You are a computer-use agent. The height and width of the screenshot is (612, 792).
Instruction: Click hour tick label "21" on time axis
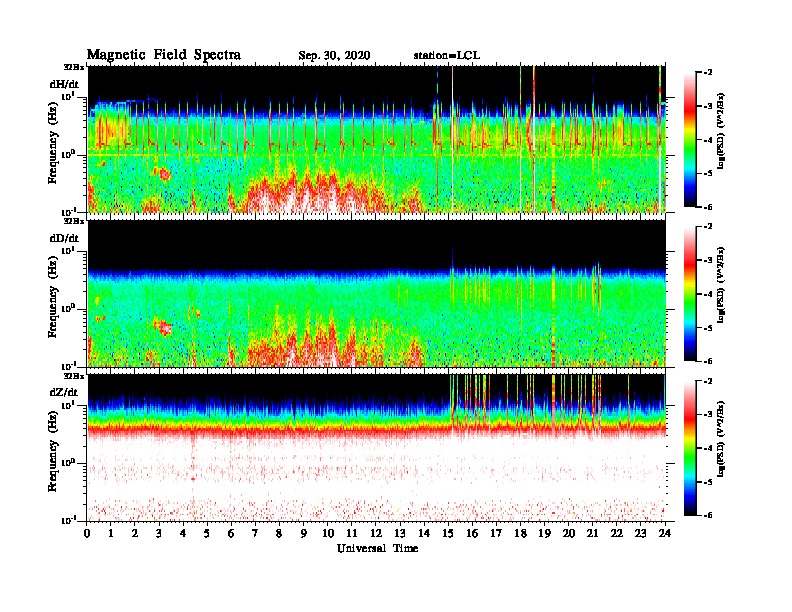(x=592, y=533)
